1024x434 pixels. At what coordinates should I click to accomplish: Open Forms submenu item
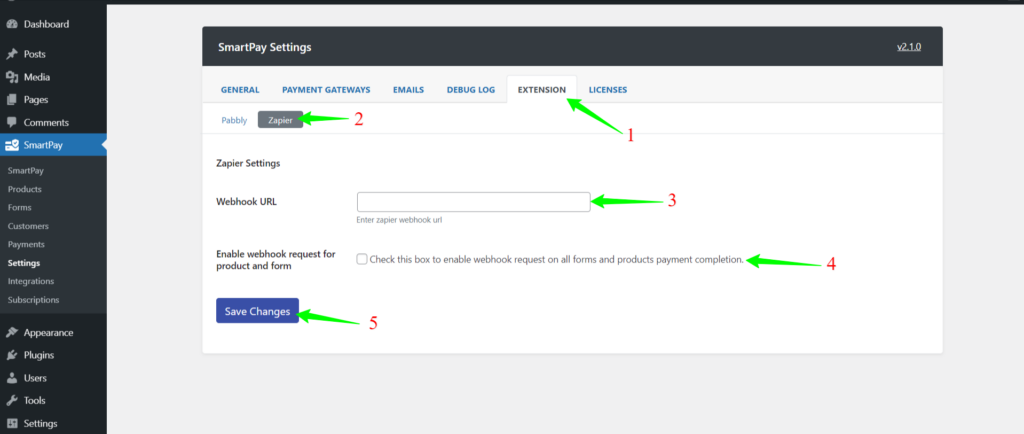point(20,208)
